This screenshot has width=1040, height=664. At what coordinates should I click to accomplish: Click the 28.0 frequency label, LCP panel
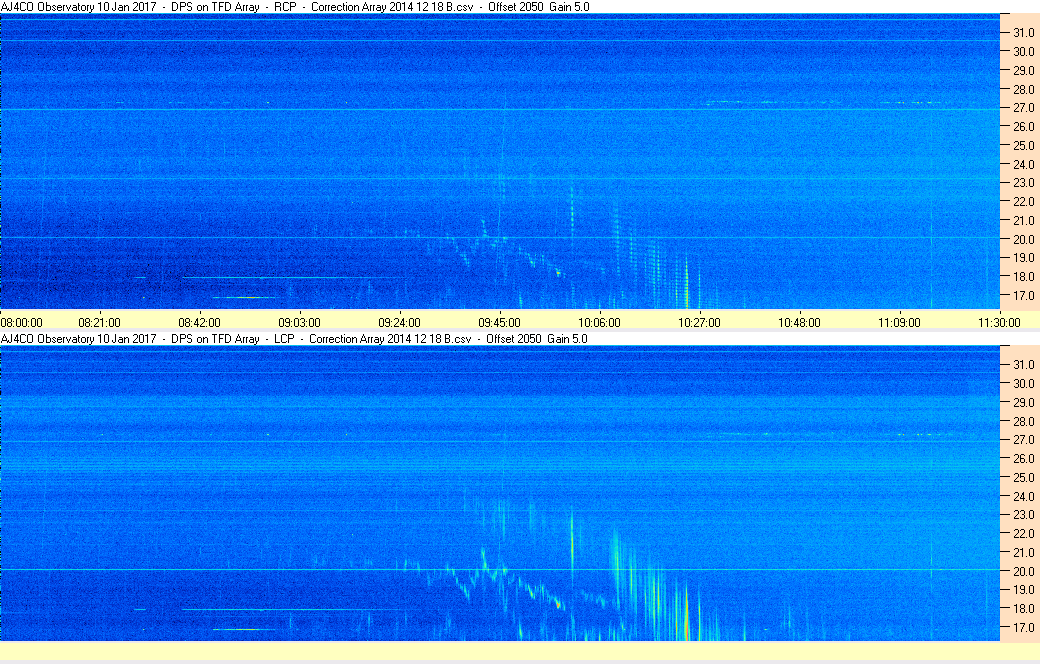click(x=1023, y=421)
